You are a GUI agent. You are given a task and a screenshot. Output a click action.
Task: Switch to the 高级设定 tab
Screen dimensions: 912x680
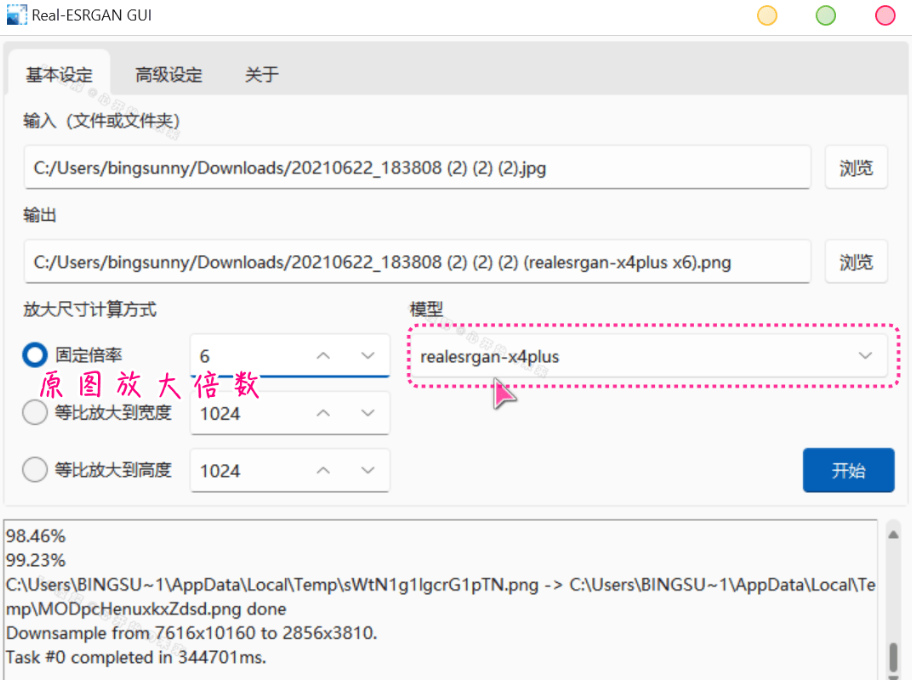(x=168, y=74)
